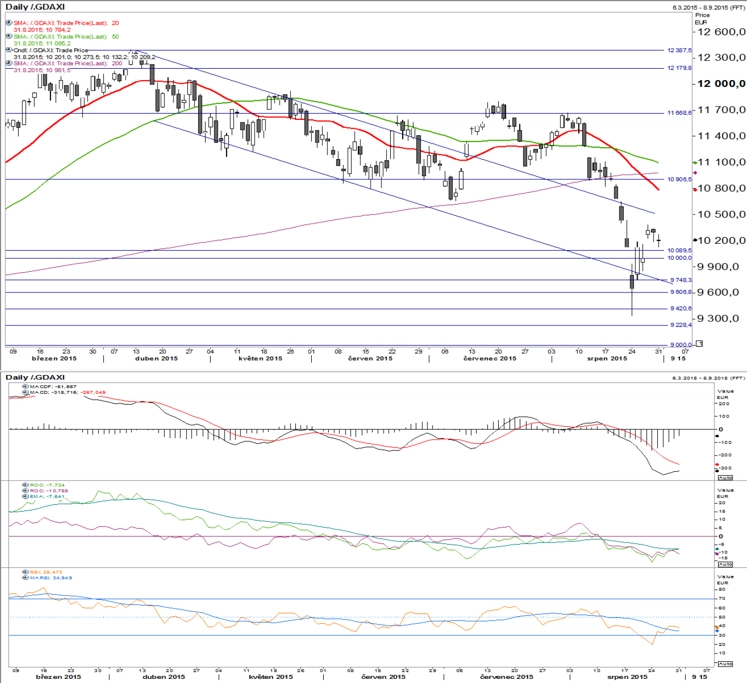Click the Auto scale box in MACD pane
The image size is (747, 683).
(x=725, y=477)
